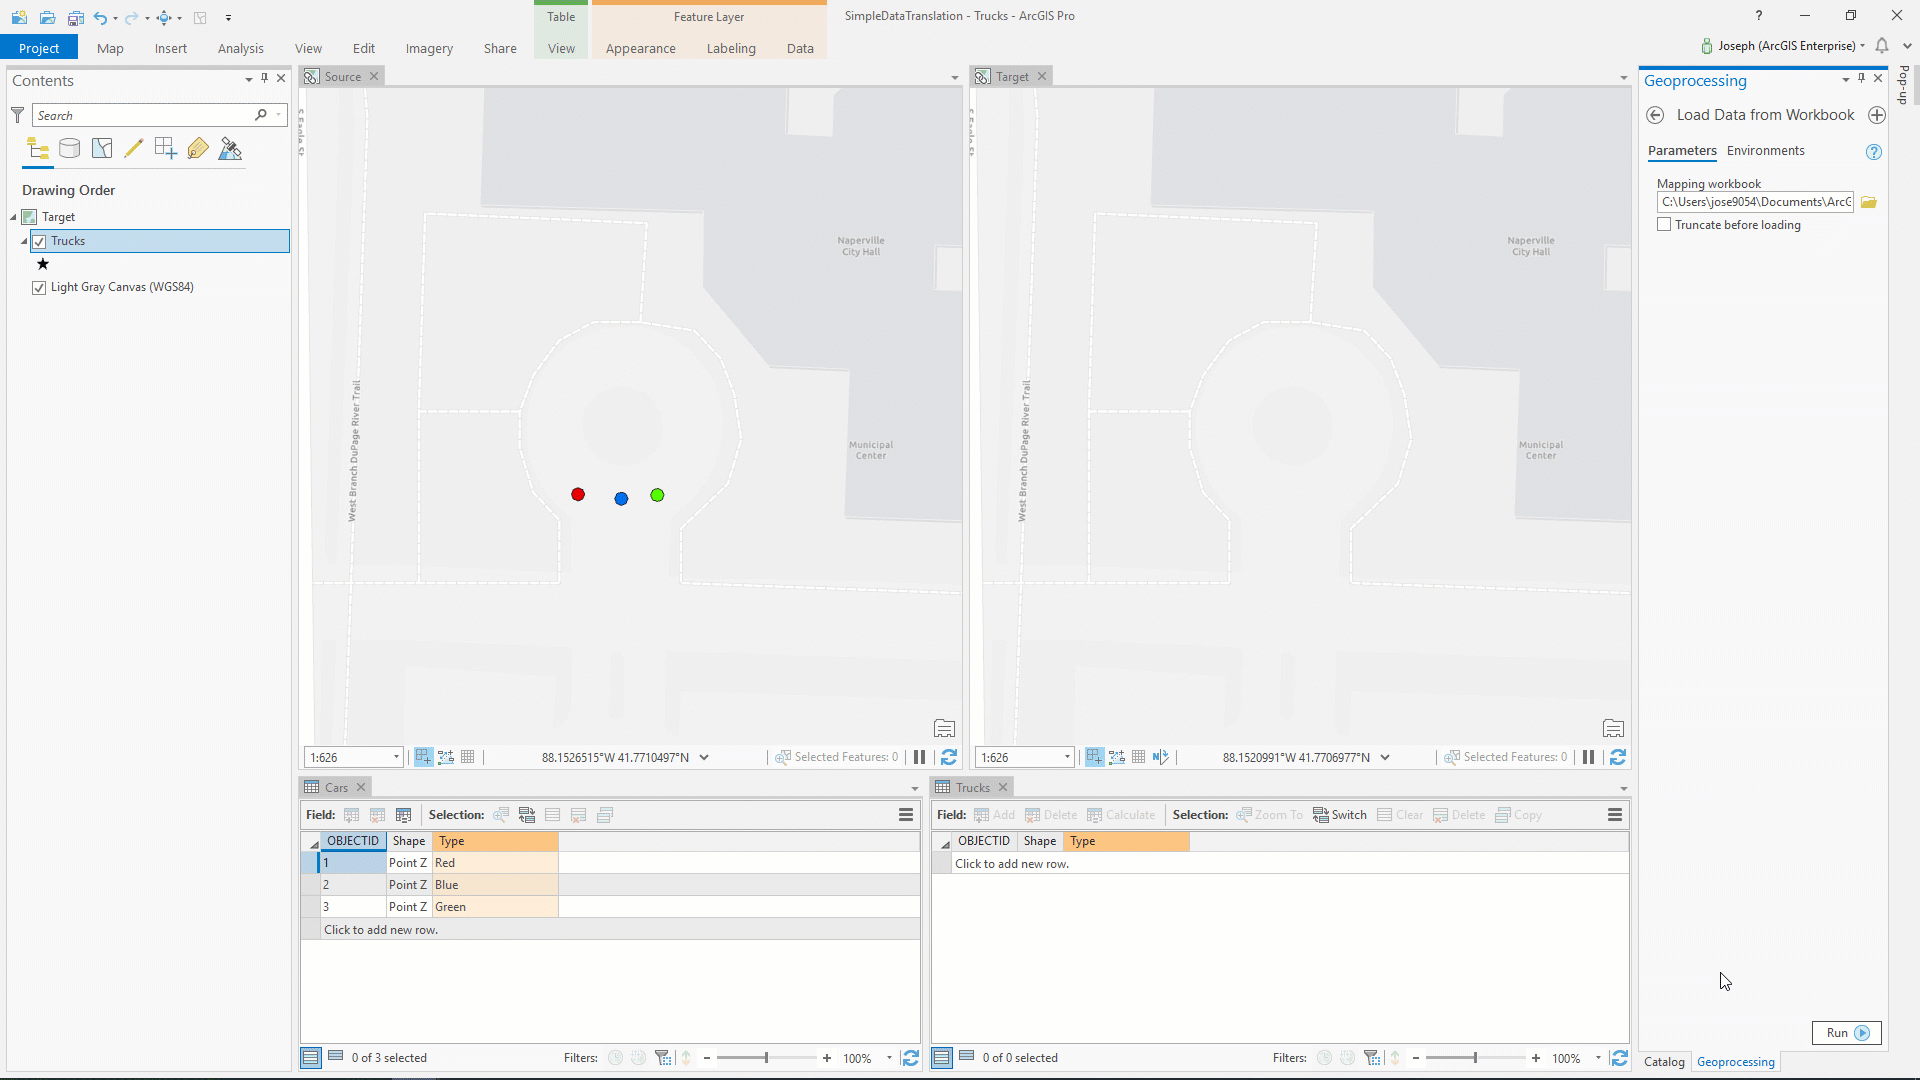Reload the Cars table refresh icon
The width and height of the screenshot is (1920, 1080).
pos(910,1058)
